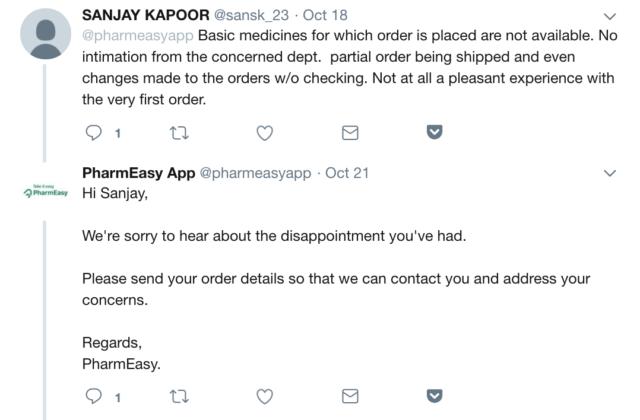Retweet PharmEasy App's response
Image resolution: width=640 pixels, height=420 pixels.
(x=179, y=397)
